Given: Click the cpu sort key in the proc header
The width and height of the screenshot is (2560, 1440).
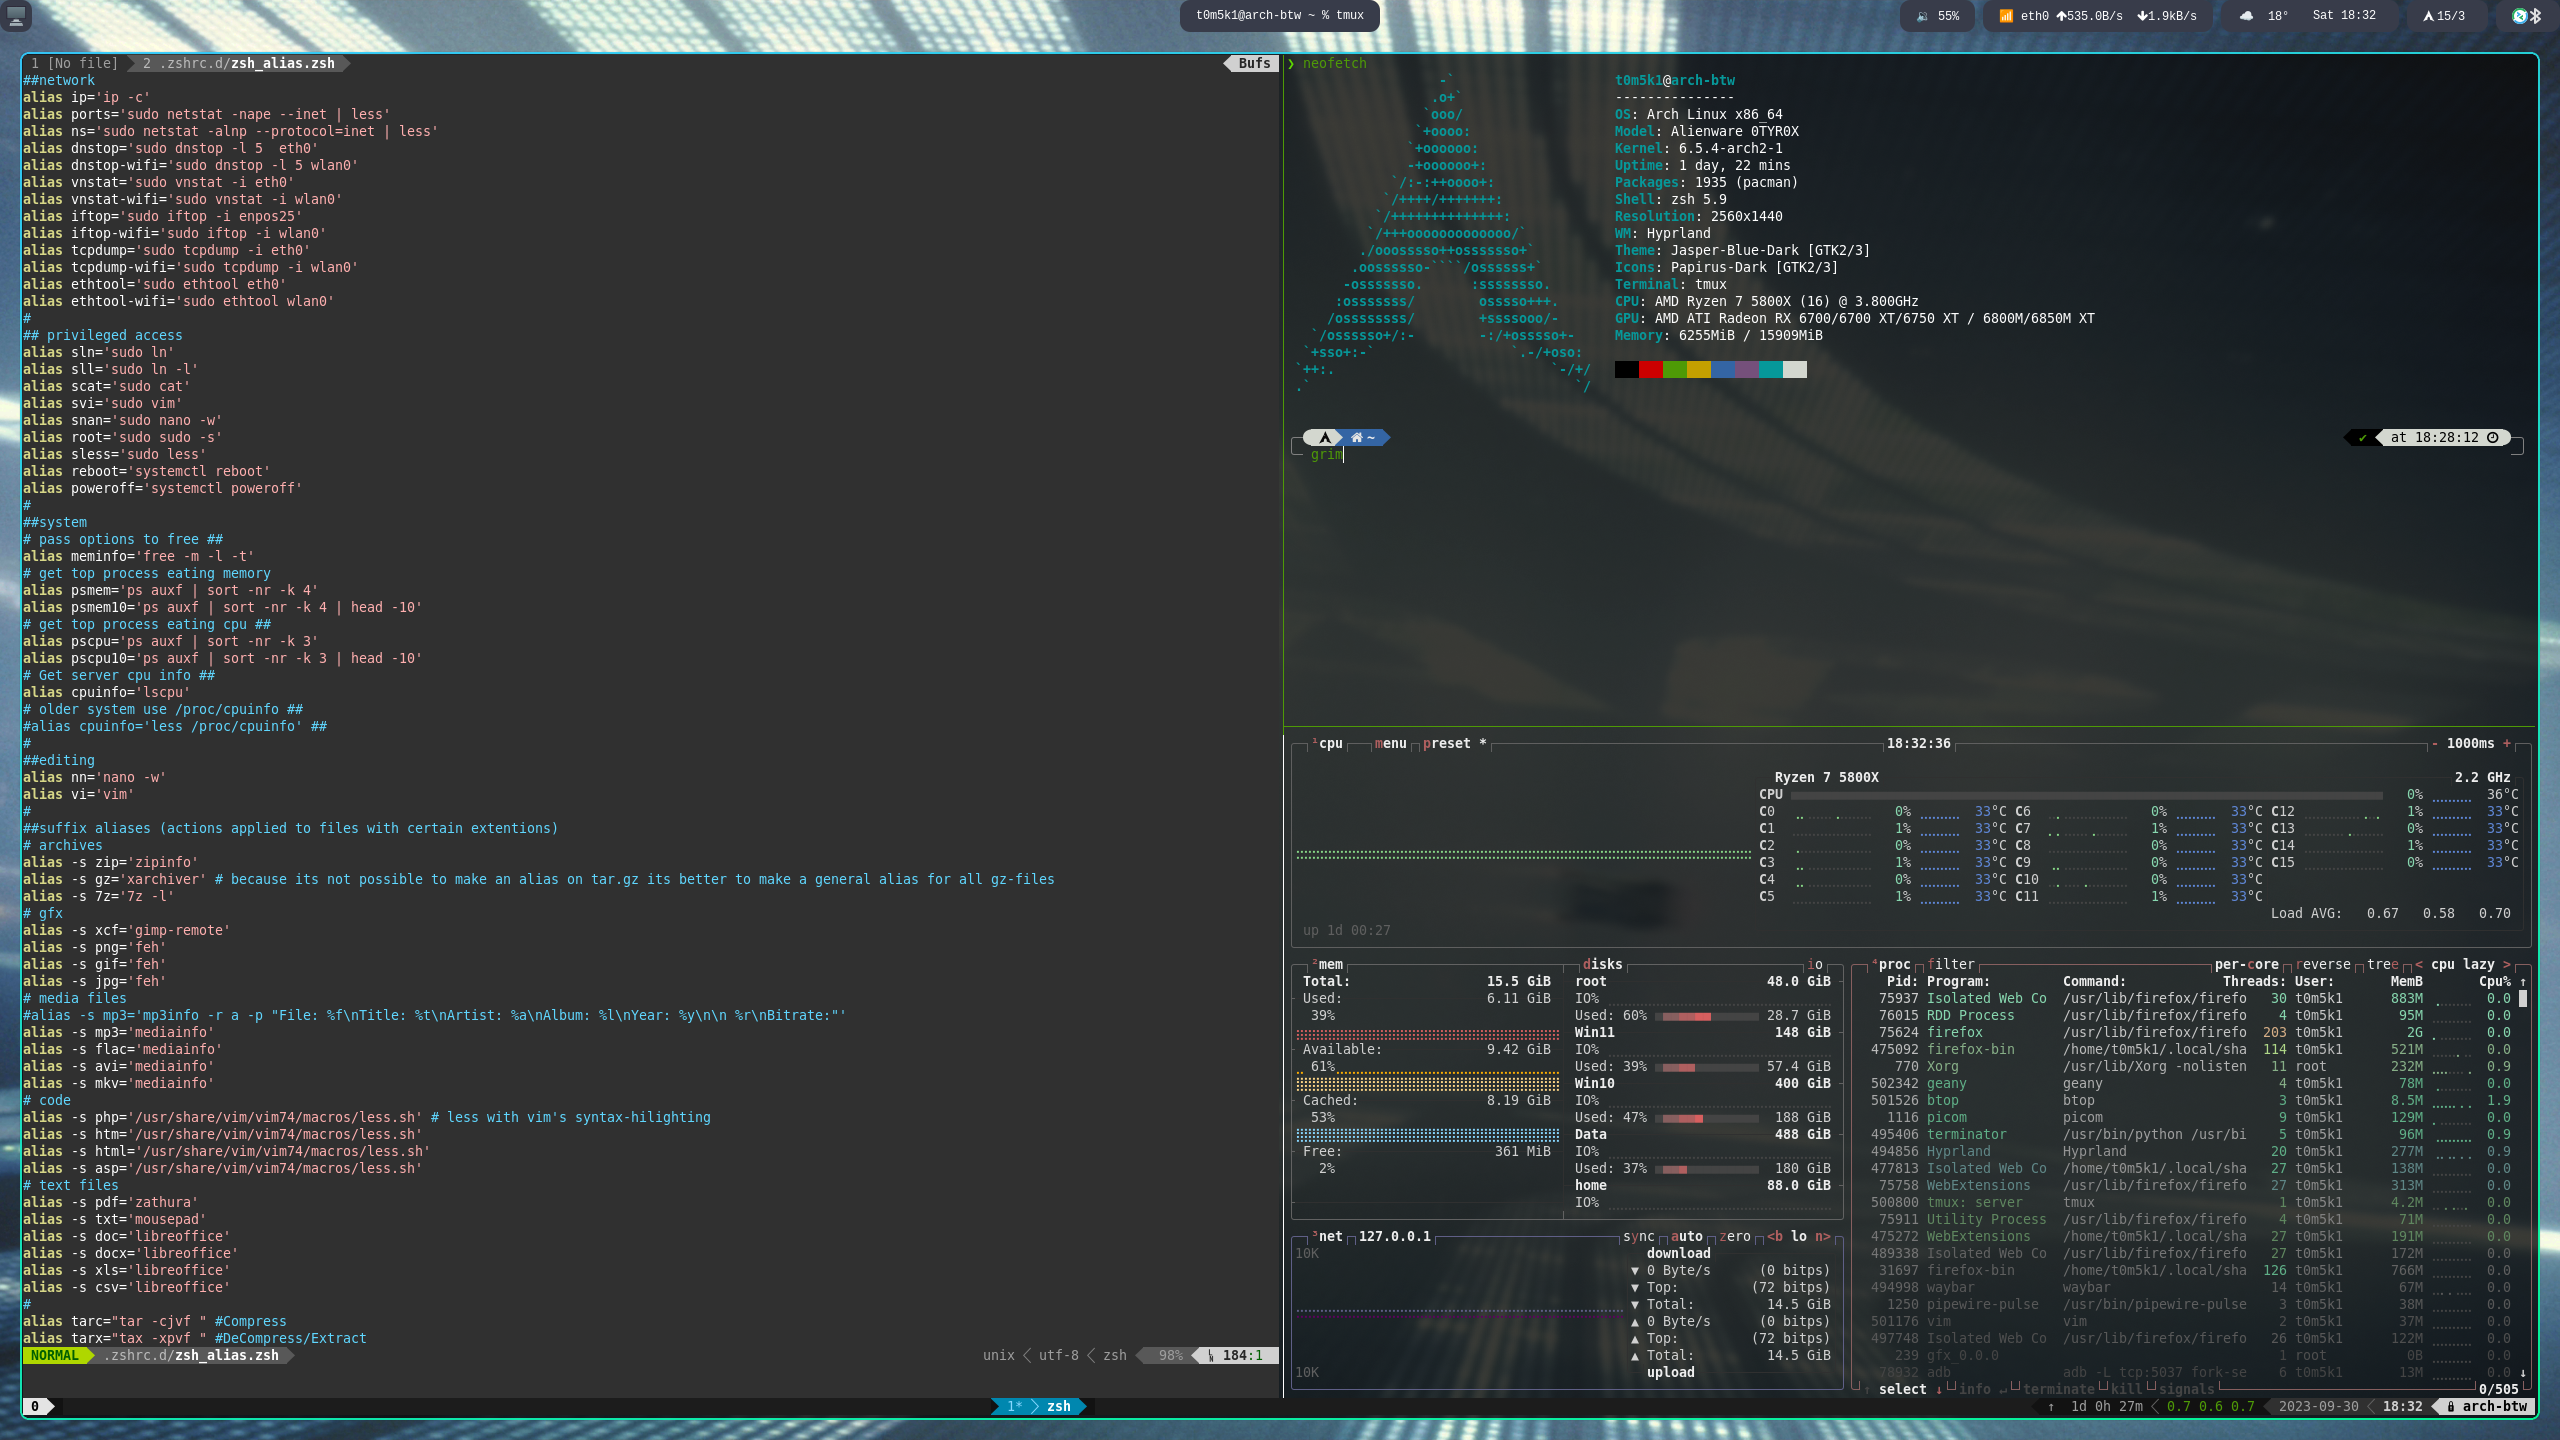Looking at the screenshot, I should (2443, 964).
